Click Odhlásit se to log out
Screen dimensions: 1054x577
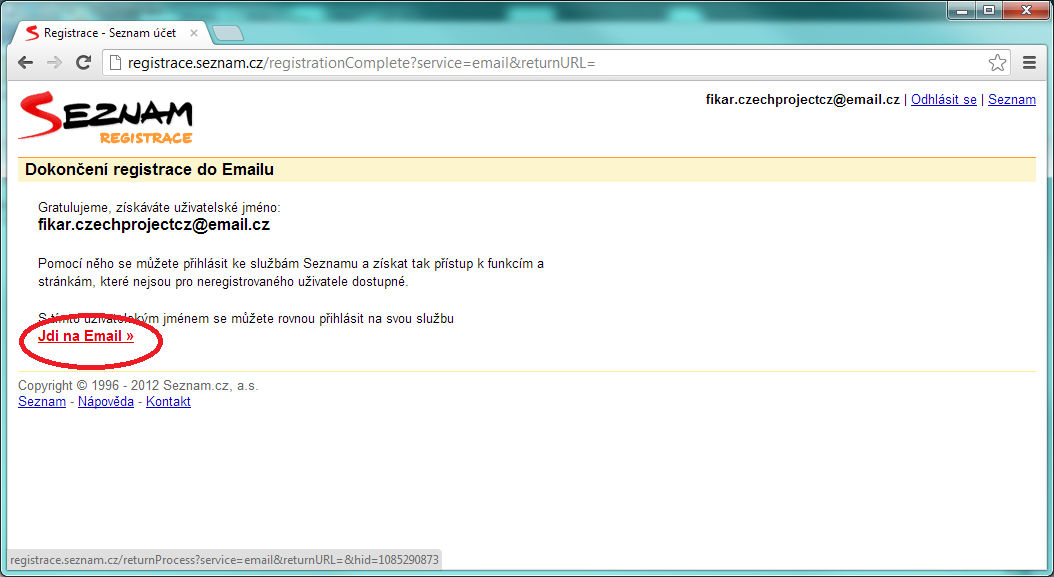pos(944,100)
